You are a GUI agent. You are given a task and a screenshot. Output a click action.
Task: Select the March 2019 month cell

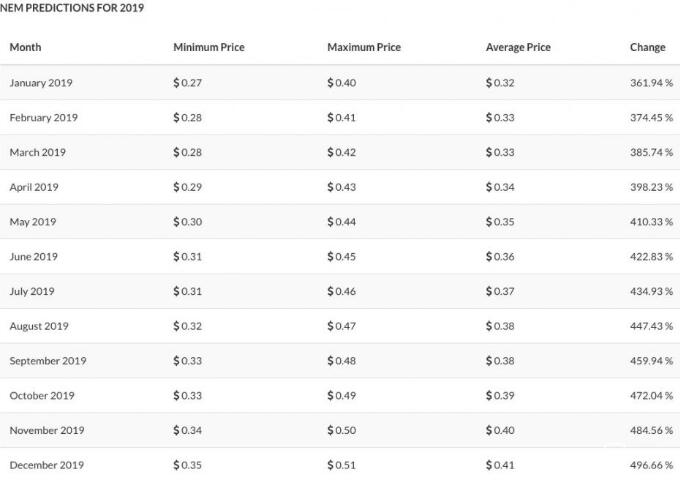click(x=37, y=152)
